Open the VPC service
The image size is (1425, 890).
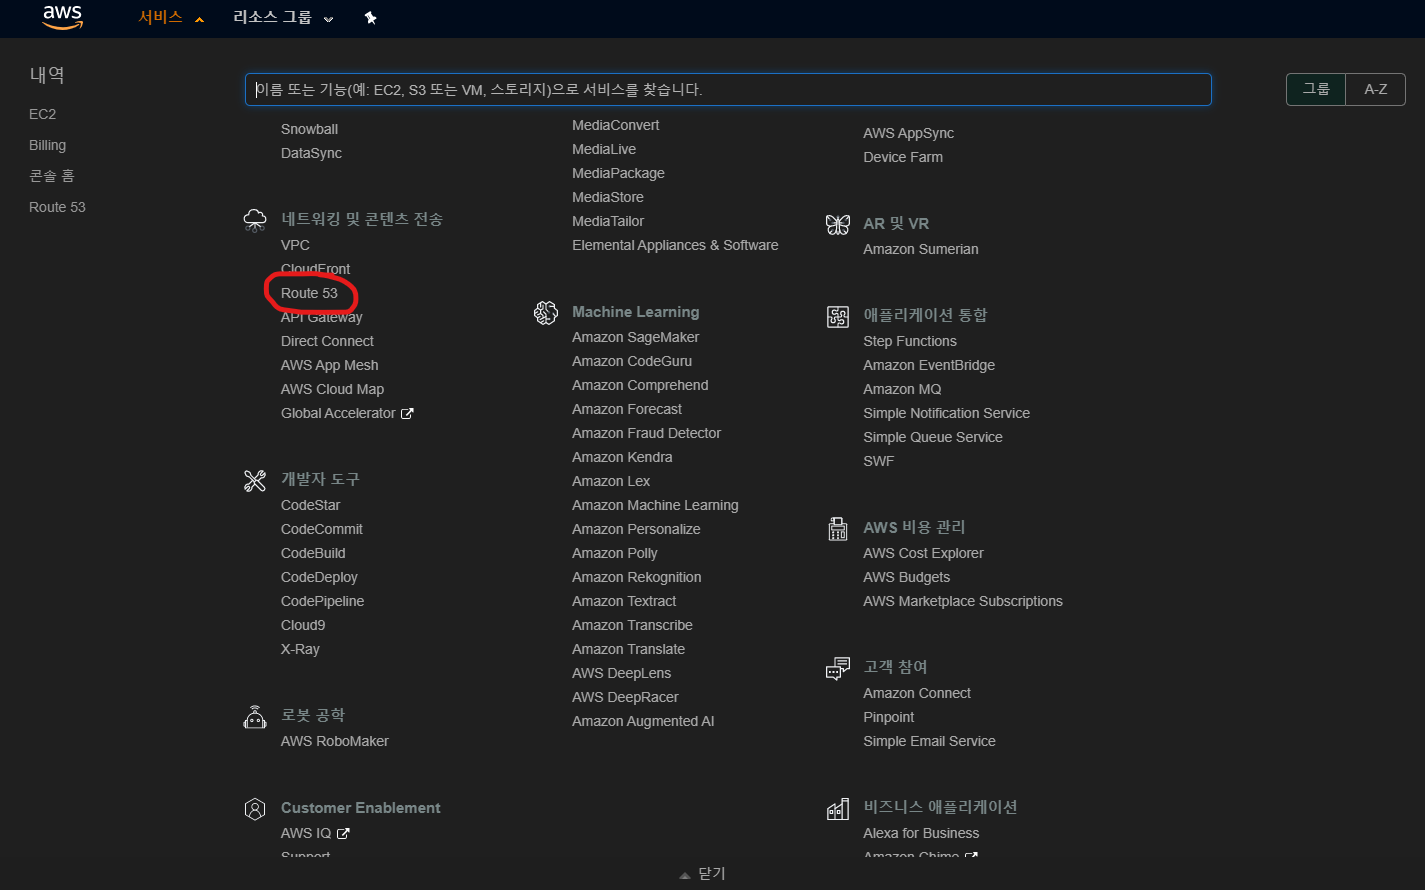pyautogui.click(x=295, y=245)
